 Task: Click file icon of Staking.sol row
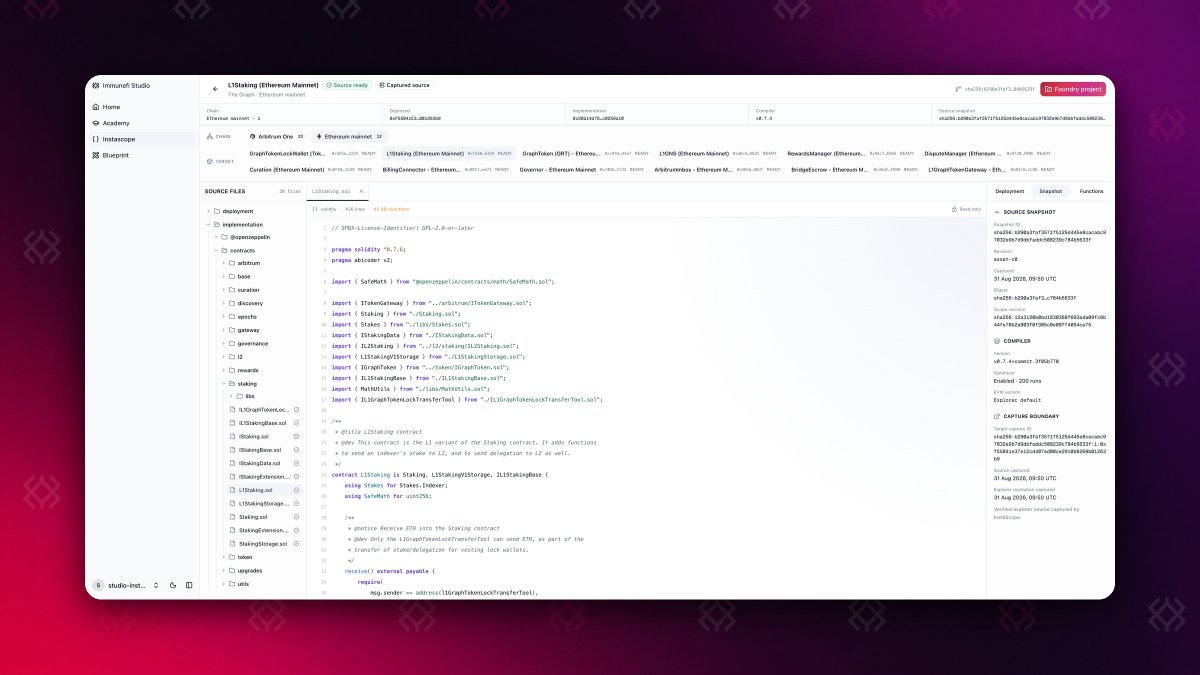[232, 517]
